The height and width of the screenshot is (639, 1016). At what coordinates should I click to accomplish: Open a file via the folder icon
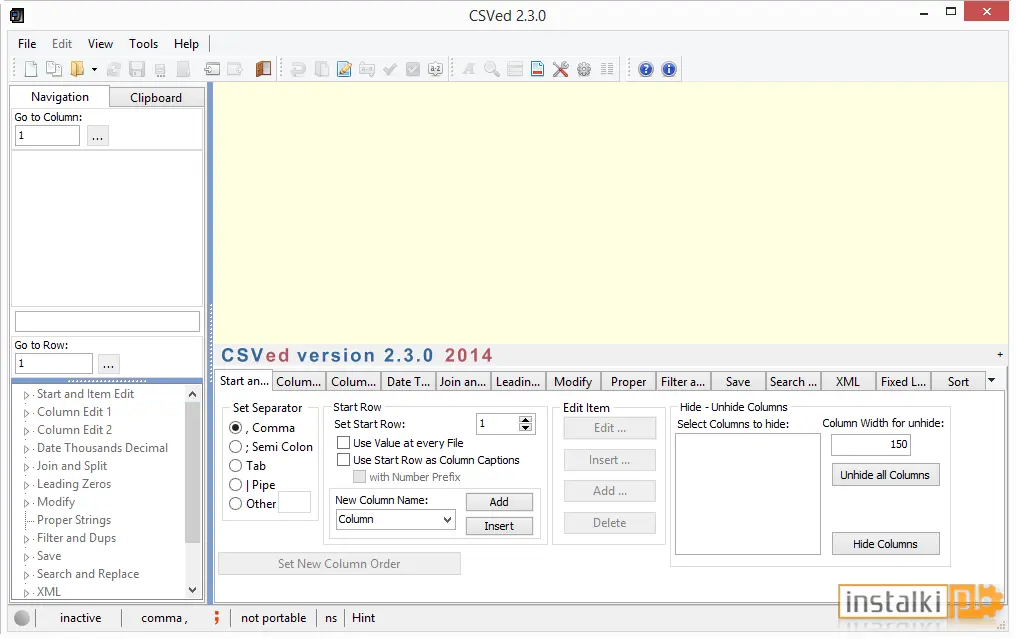click(77, 69)
